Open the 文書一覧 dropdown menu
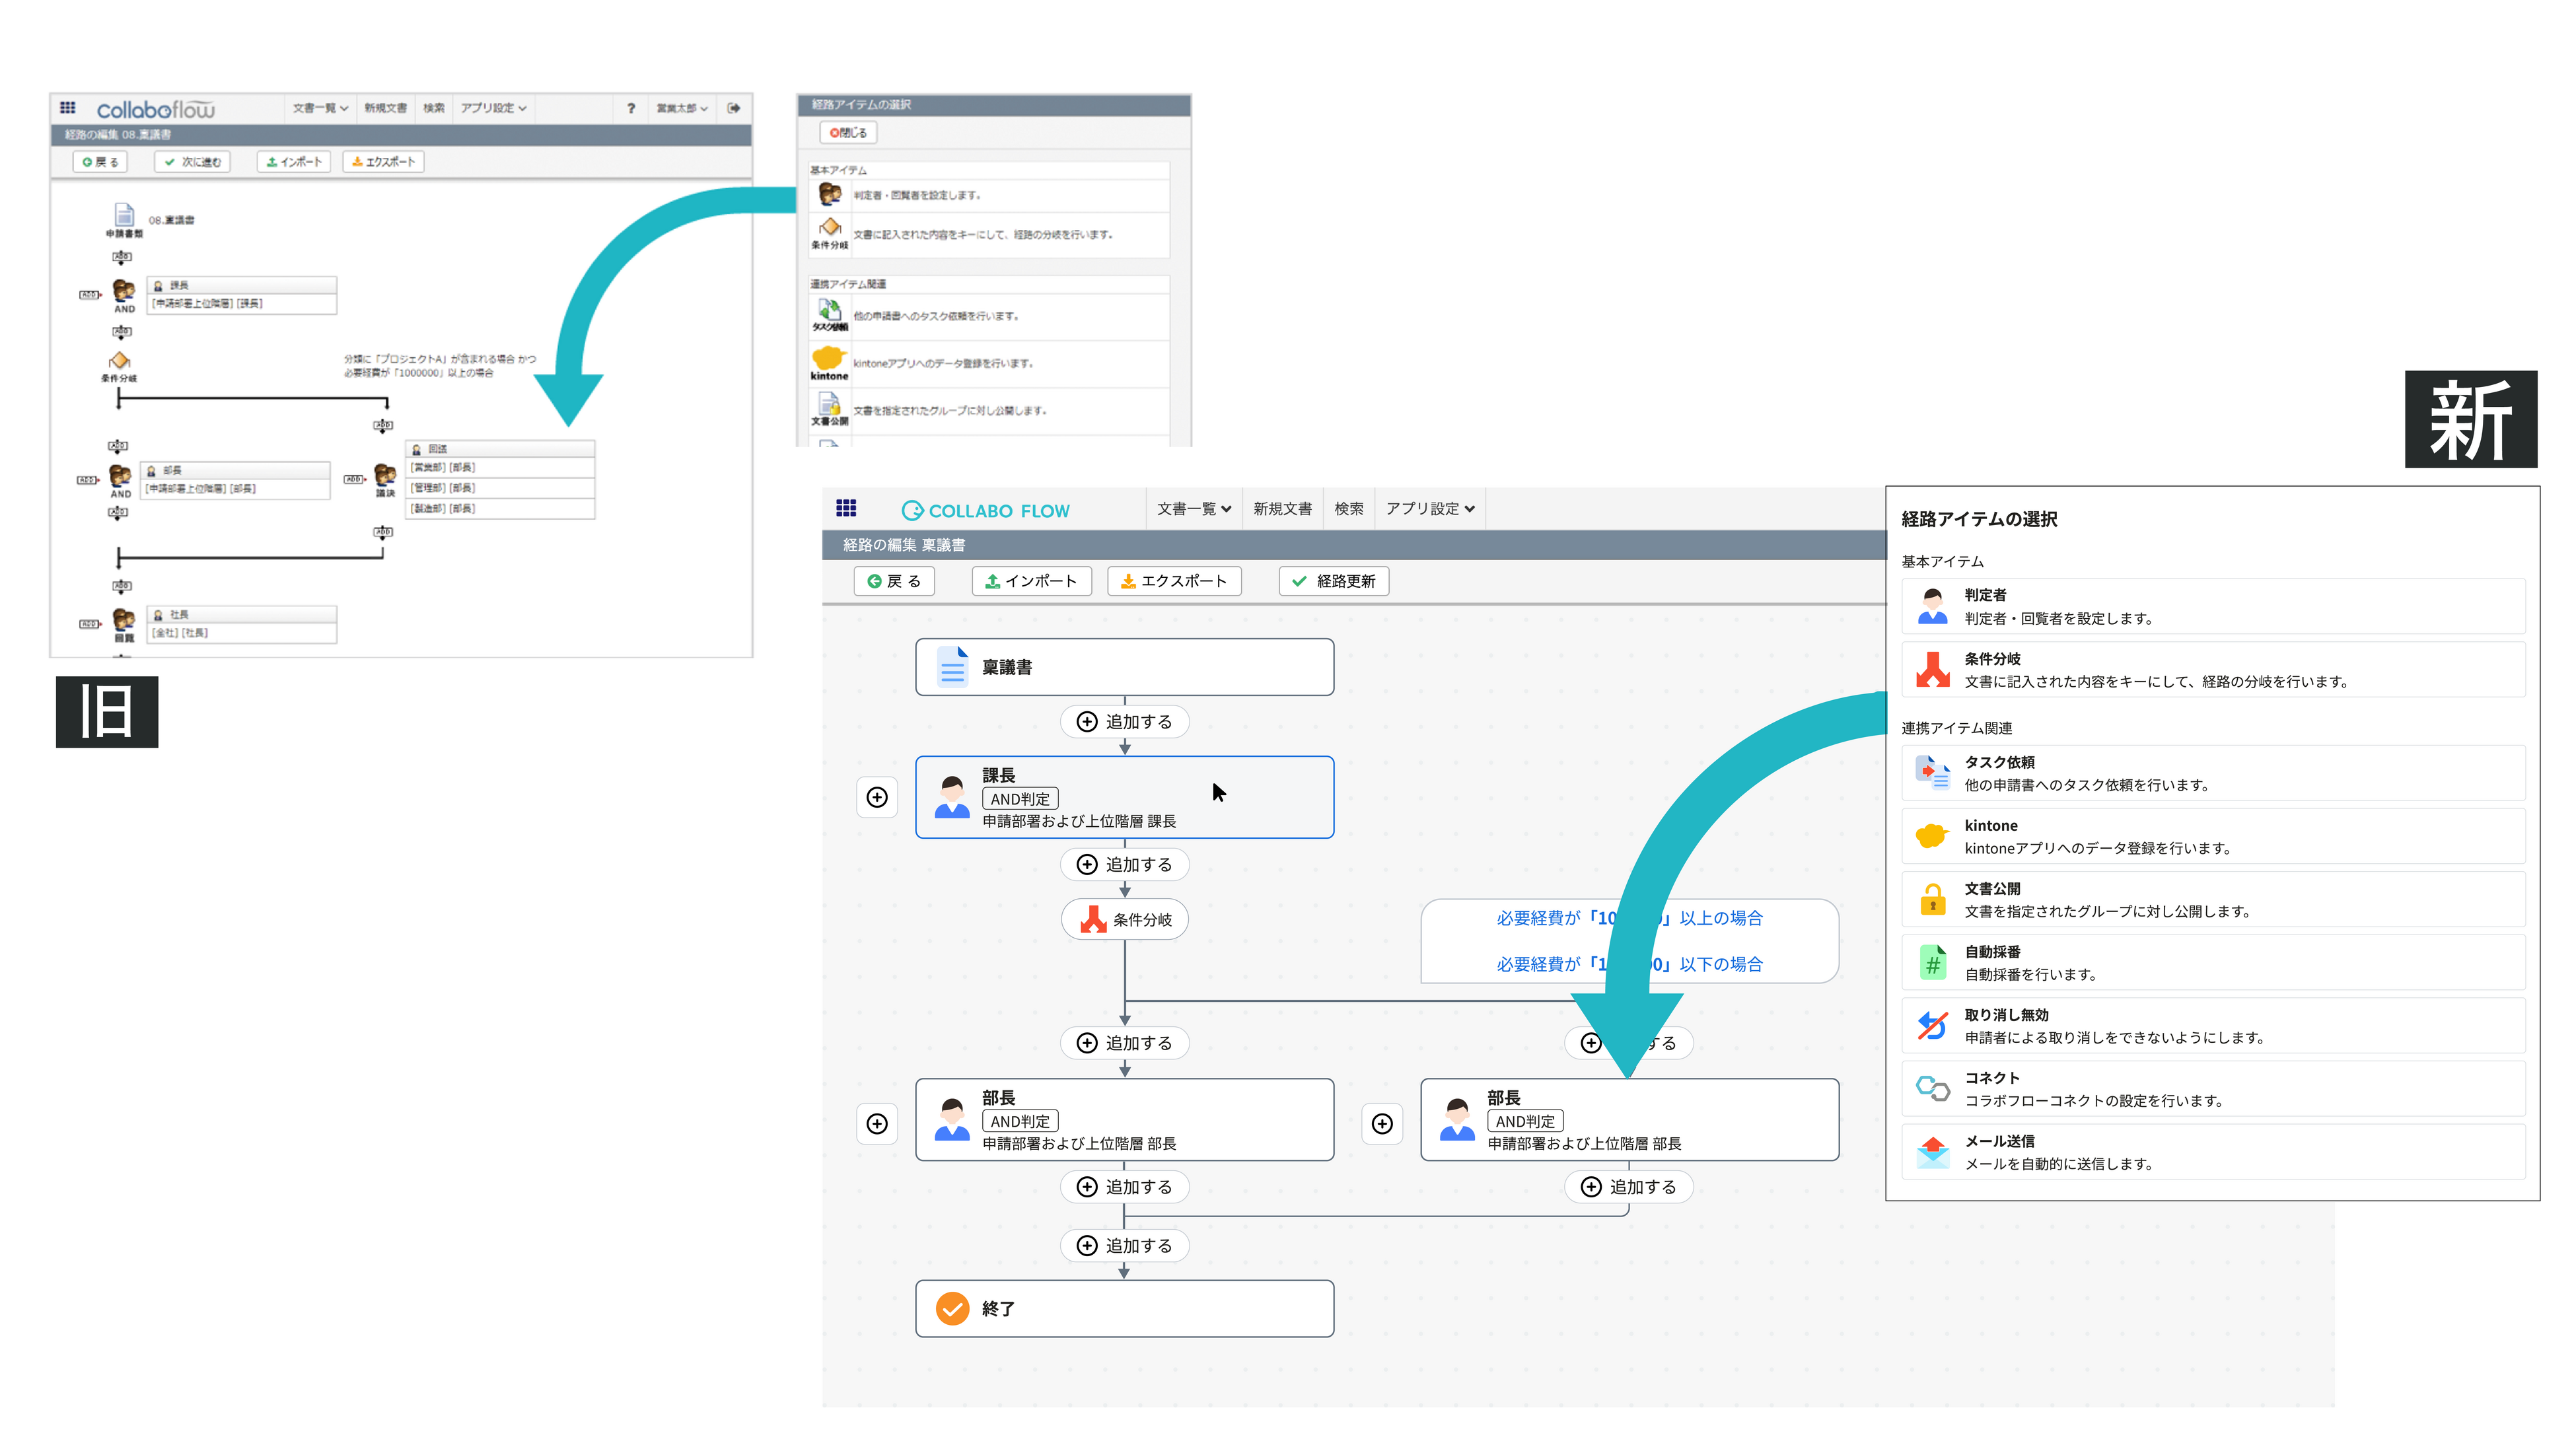Screen dimensions: 2576x1449 tap(1193, 508)
